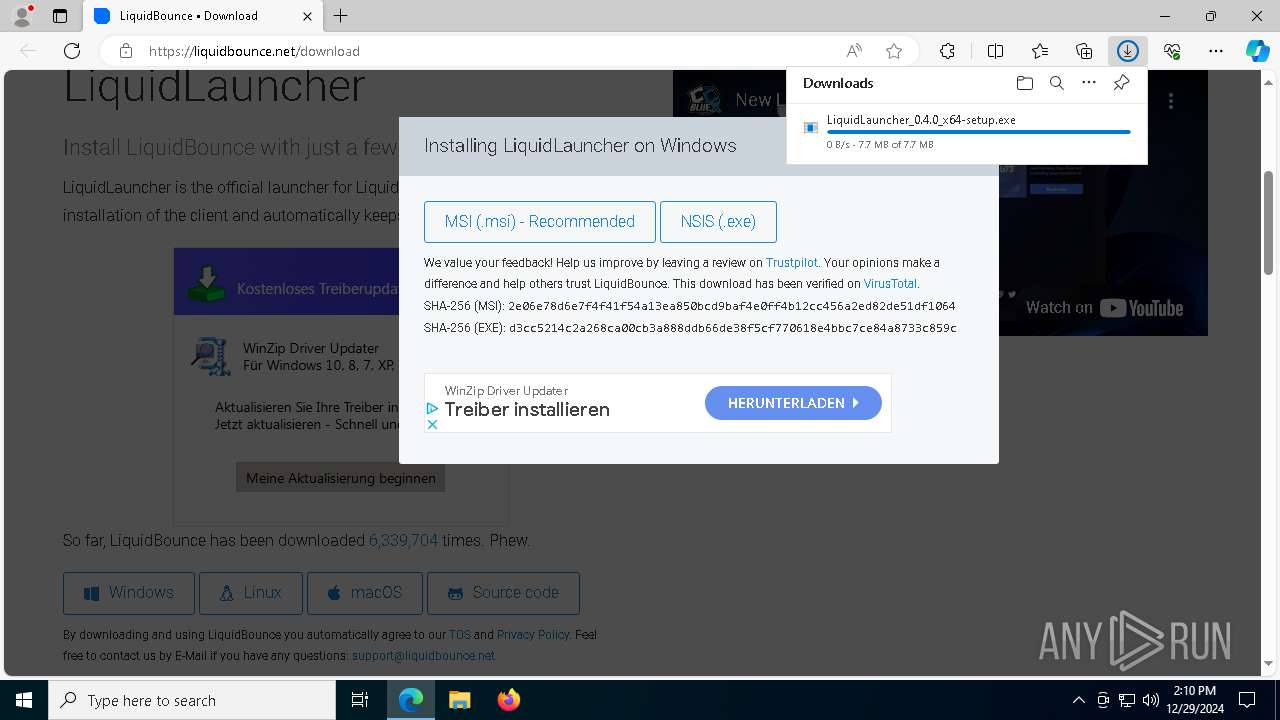Open the Edge profile icon
Image resolution: width=1280 pixels, height=720 pixels.
click(x=22, y=16)
